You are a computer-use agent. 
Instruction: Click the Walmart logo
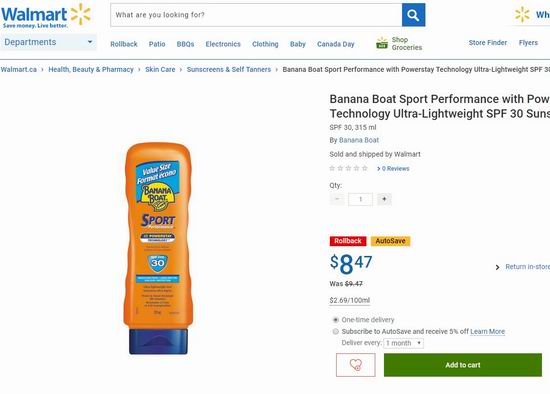[46, 16]
